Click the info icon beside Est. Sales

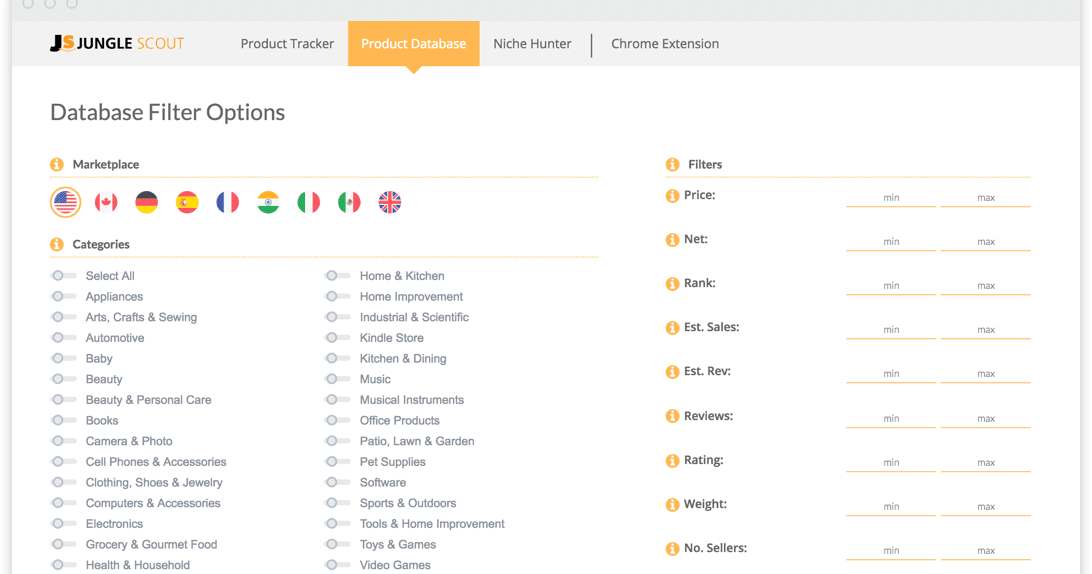(672, 327)
